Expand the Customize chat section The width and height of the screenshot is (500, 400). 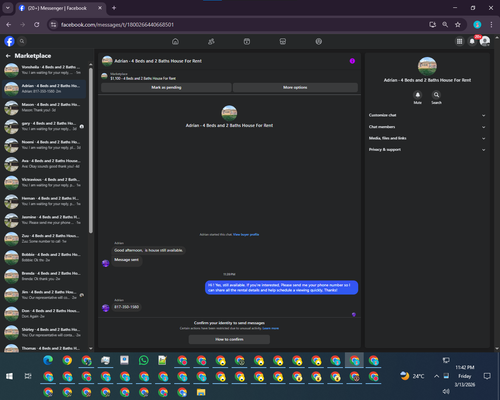tap(427, 115)
